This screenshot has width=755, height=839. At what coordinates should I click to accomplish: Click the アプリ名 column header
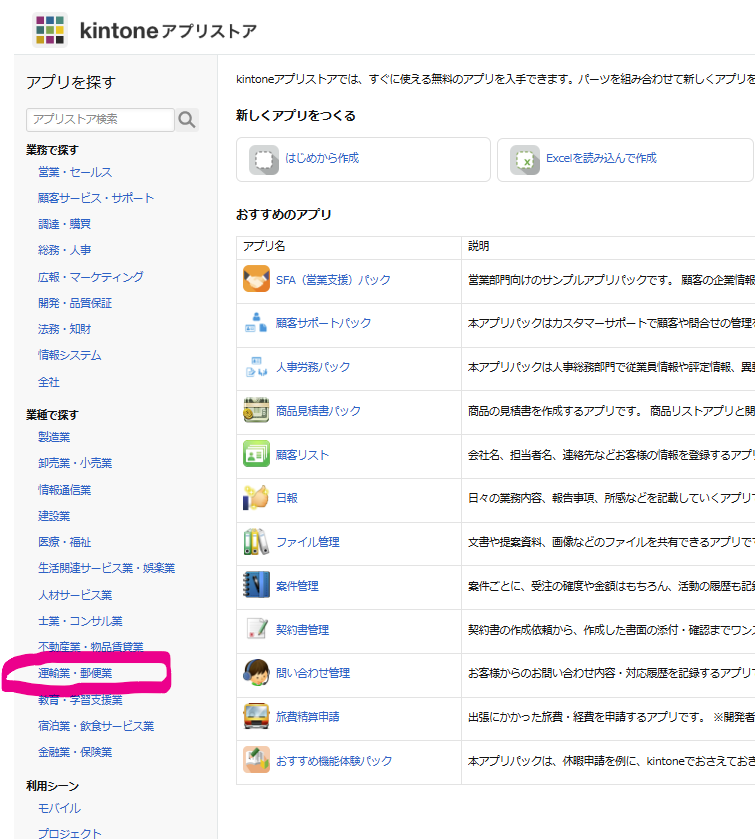[264, 246]
